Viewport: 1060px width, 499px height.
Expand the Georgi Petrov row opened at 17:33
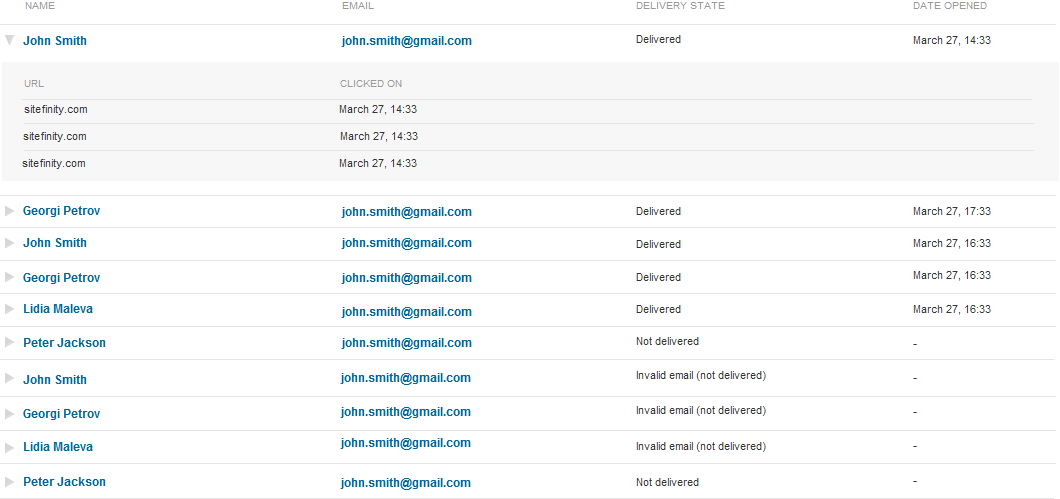pos(9,211)
